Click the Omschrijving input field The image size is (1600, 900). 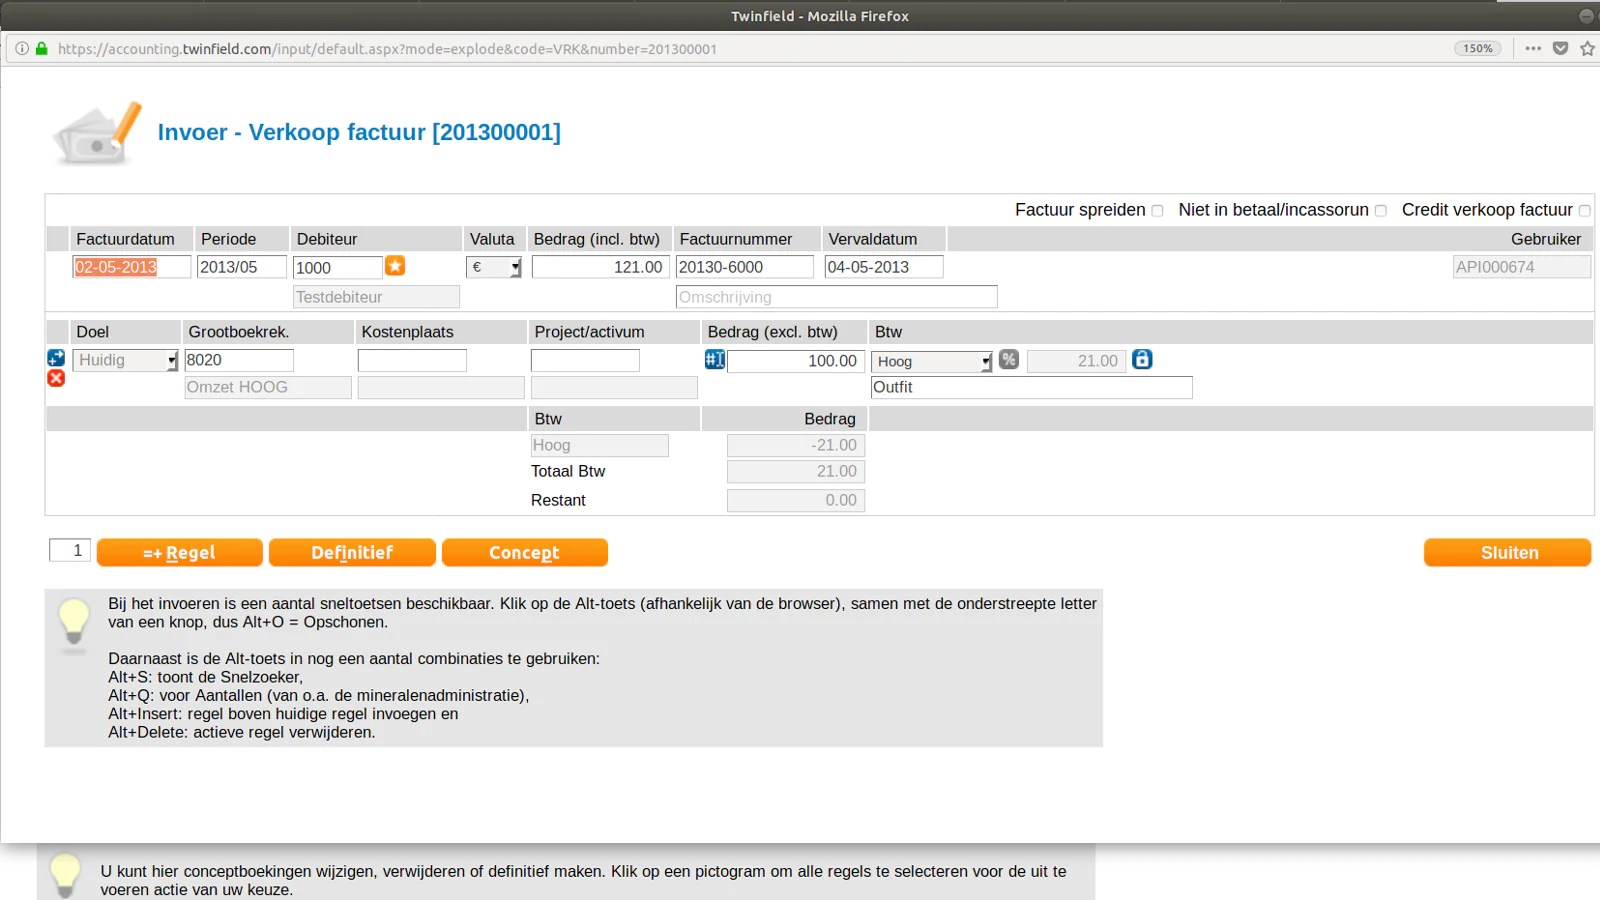[x=836, y=297]
